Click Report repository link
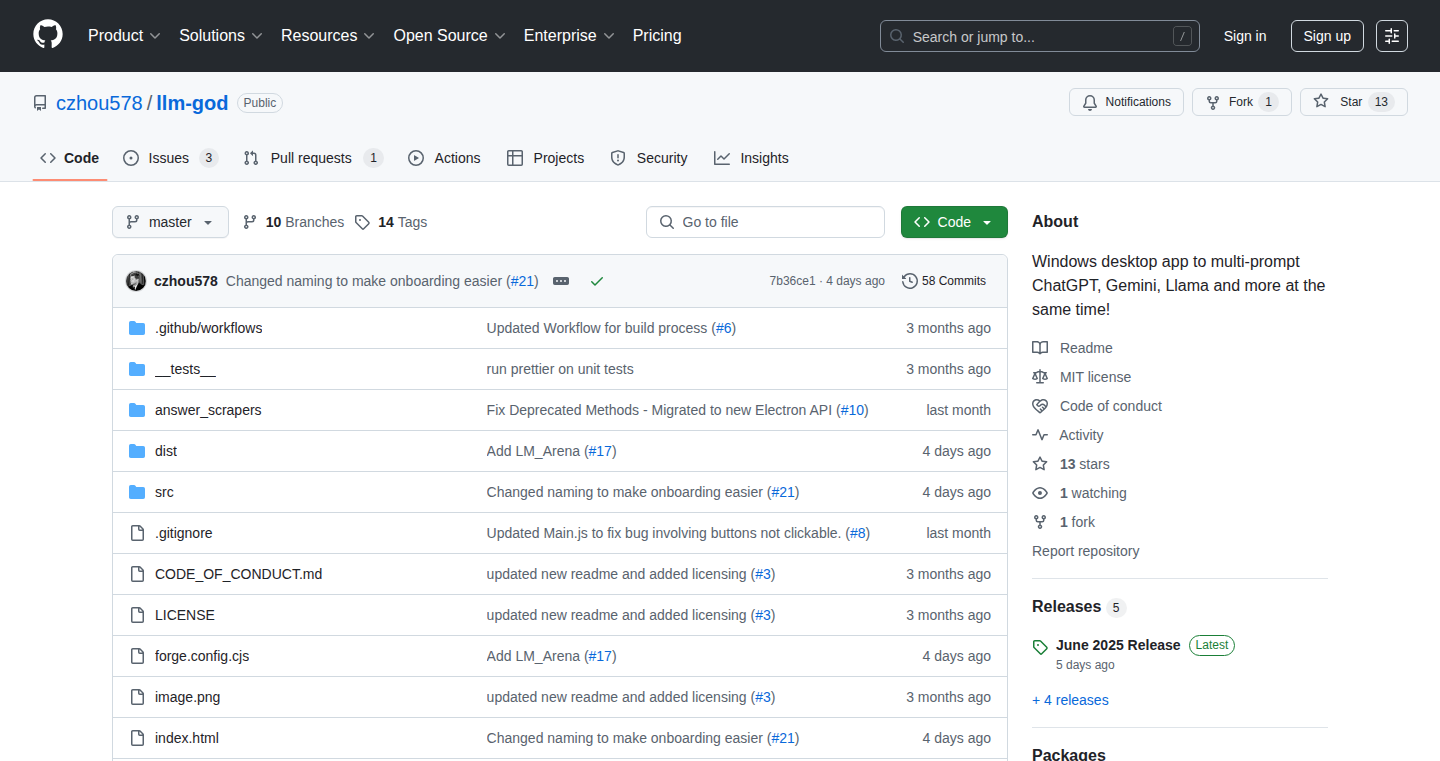This screenshot has width=1440, height=761. pyautogui.click(x=1085, y=551)
